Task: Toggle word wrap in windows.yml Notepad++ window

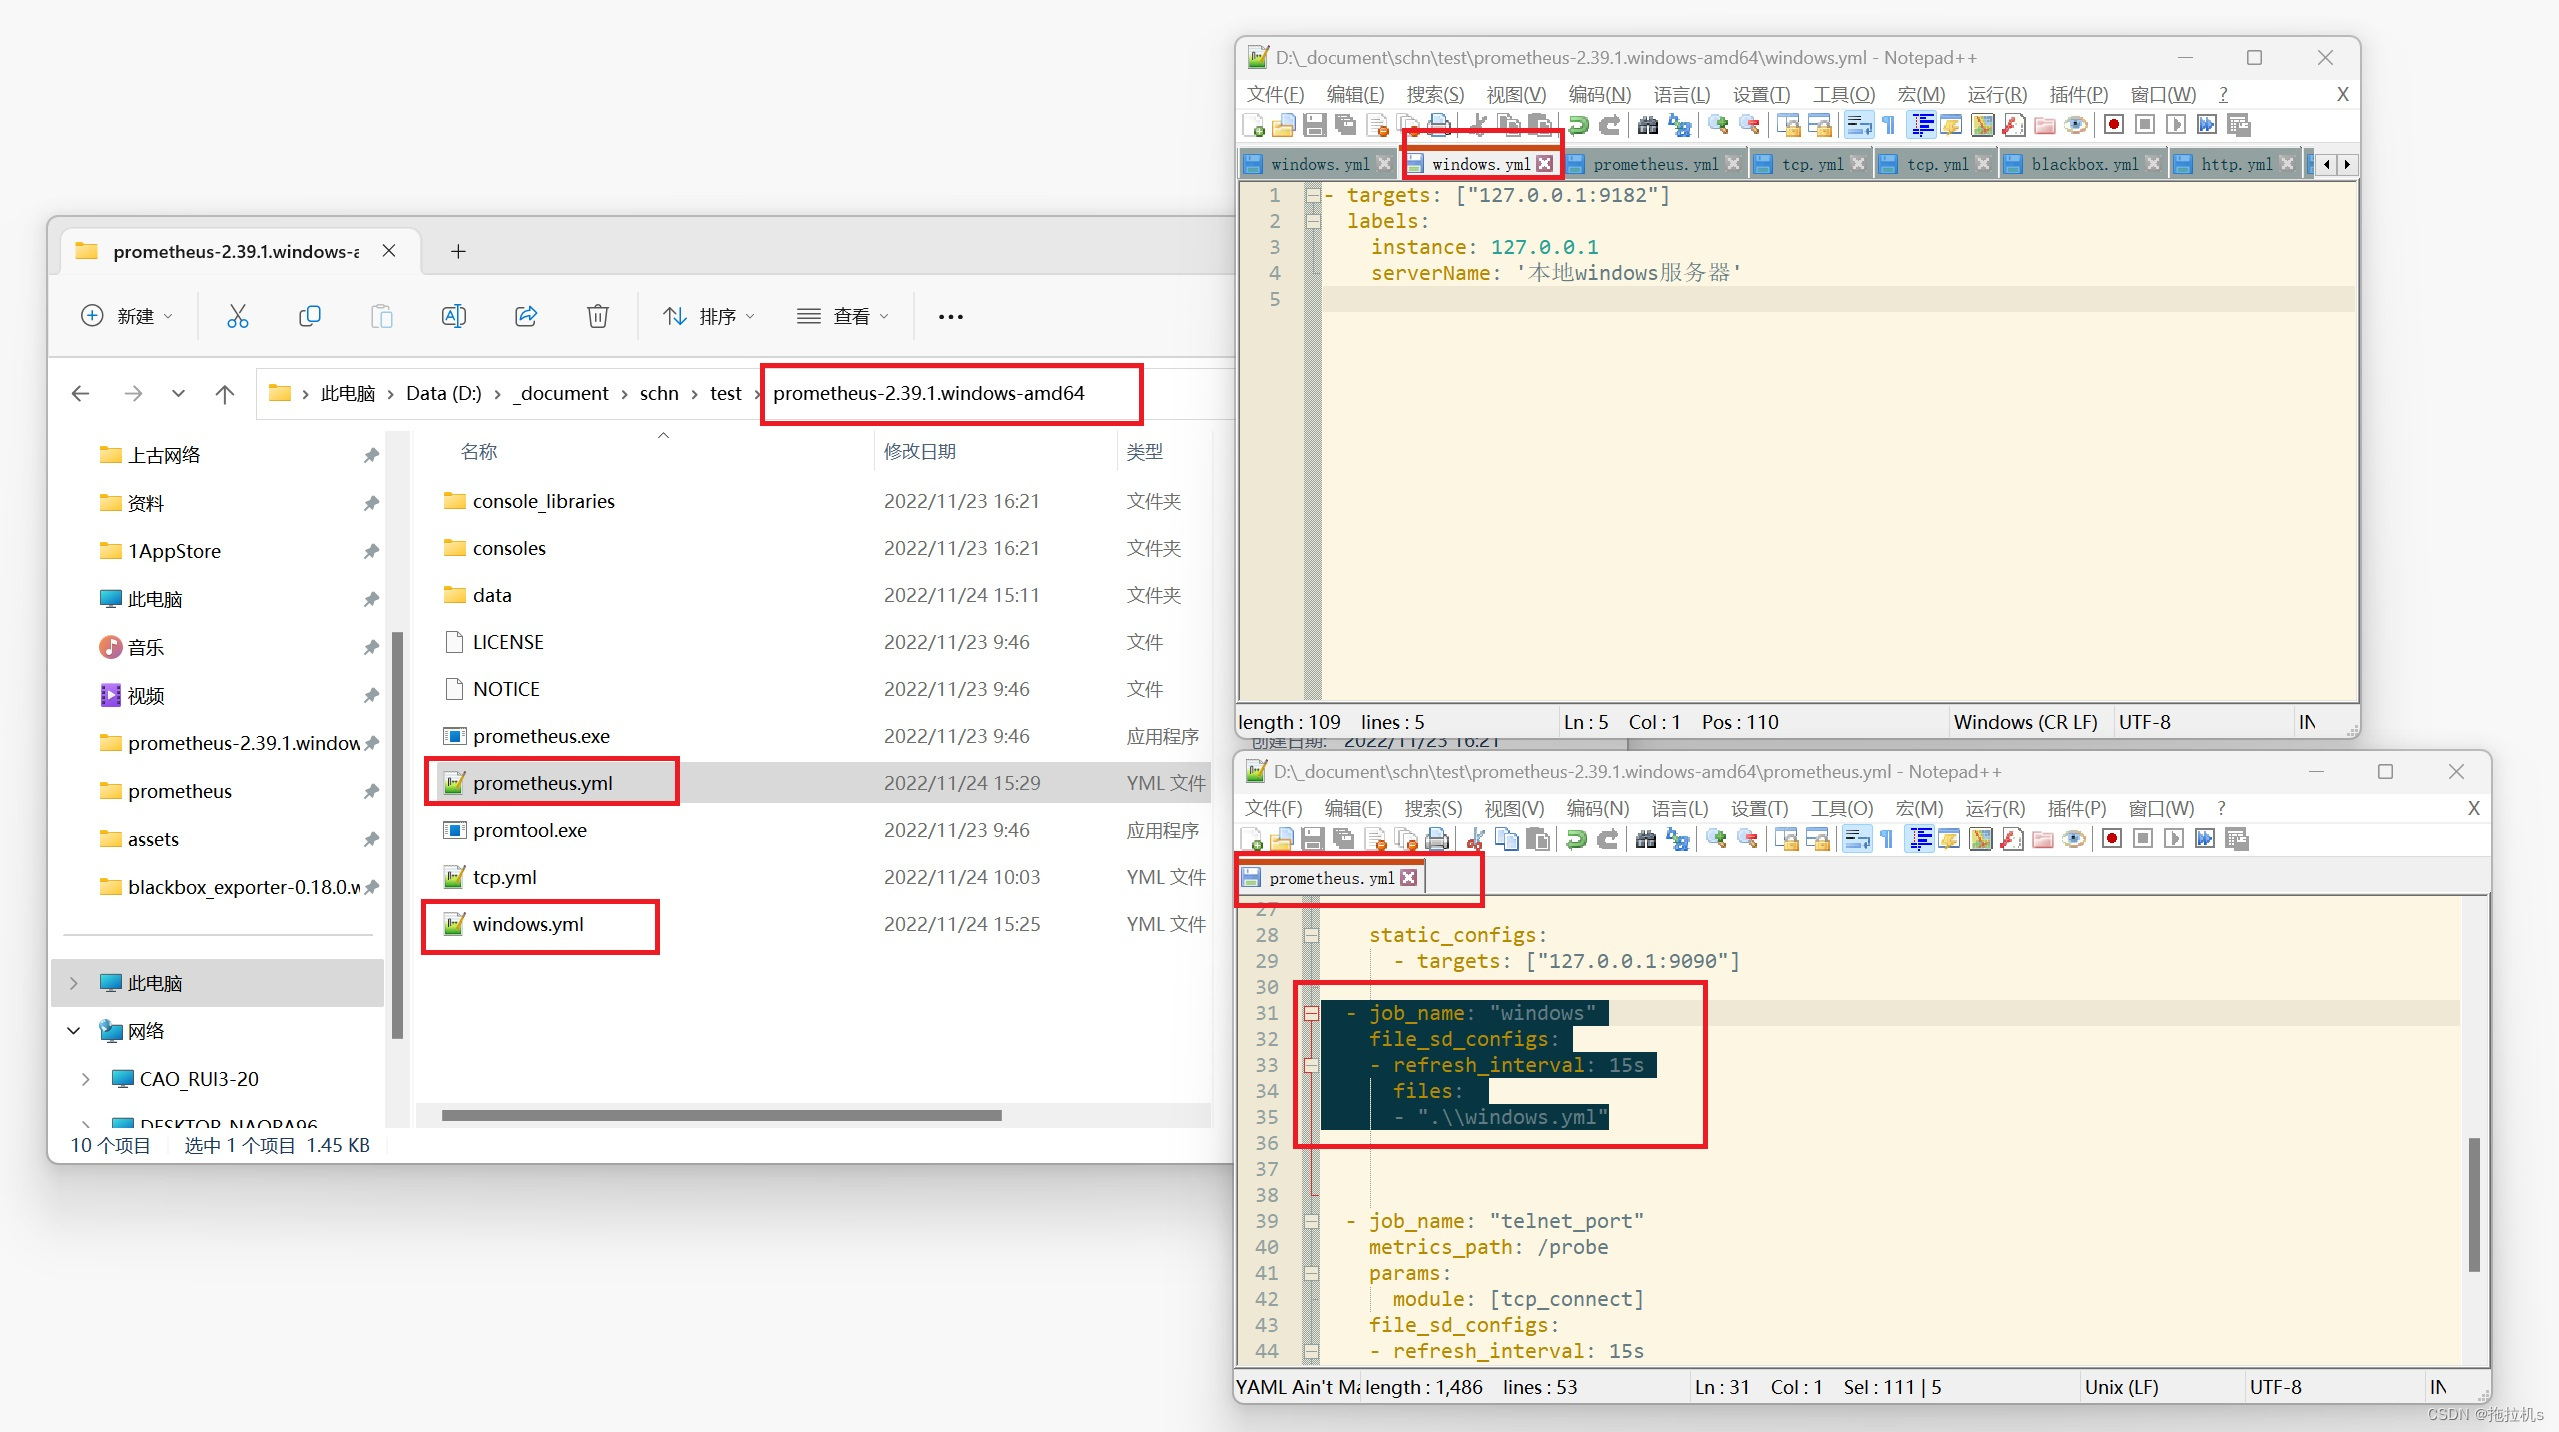Action: pos(1858,125)
